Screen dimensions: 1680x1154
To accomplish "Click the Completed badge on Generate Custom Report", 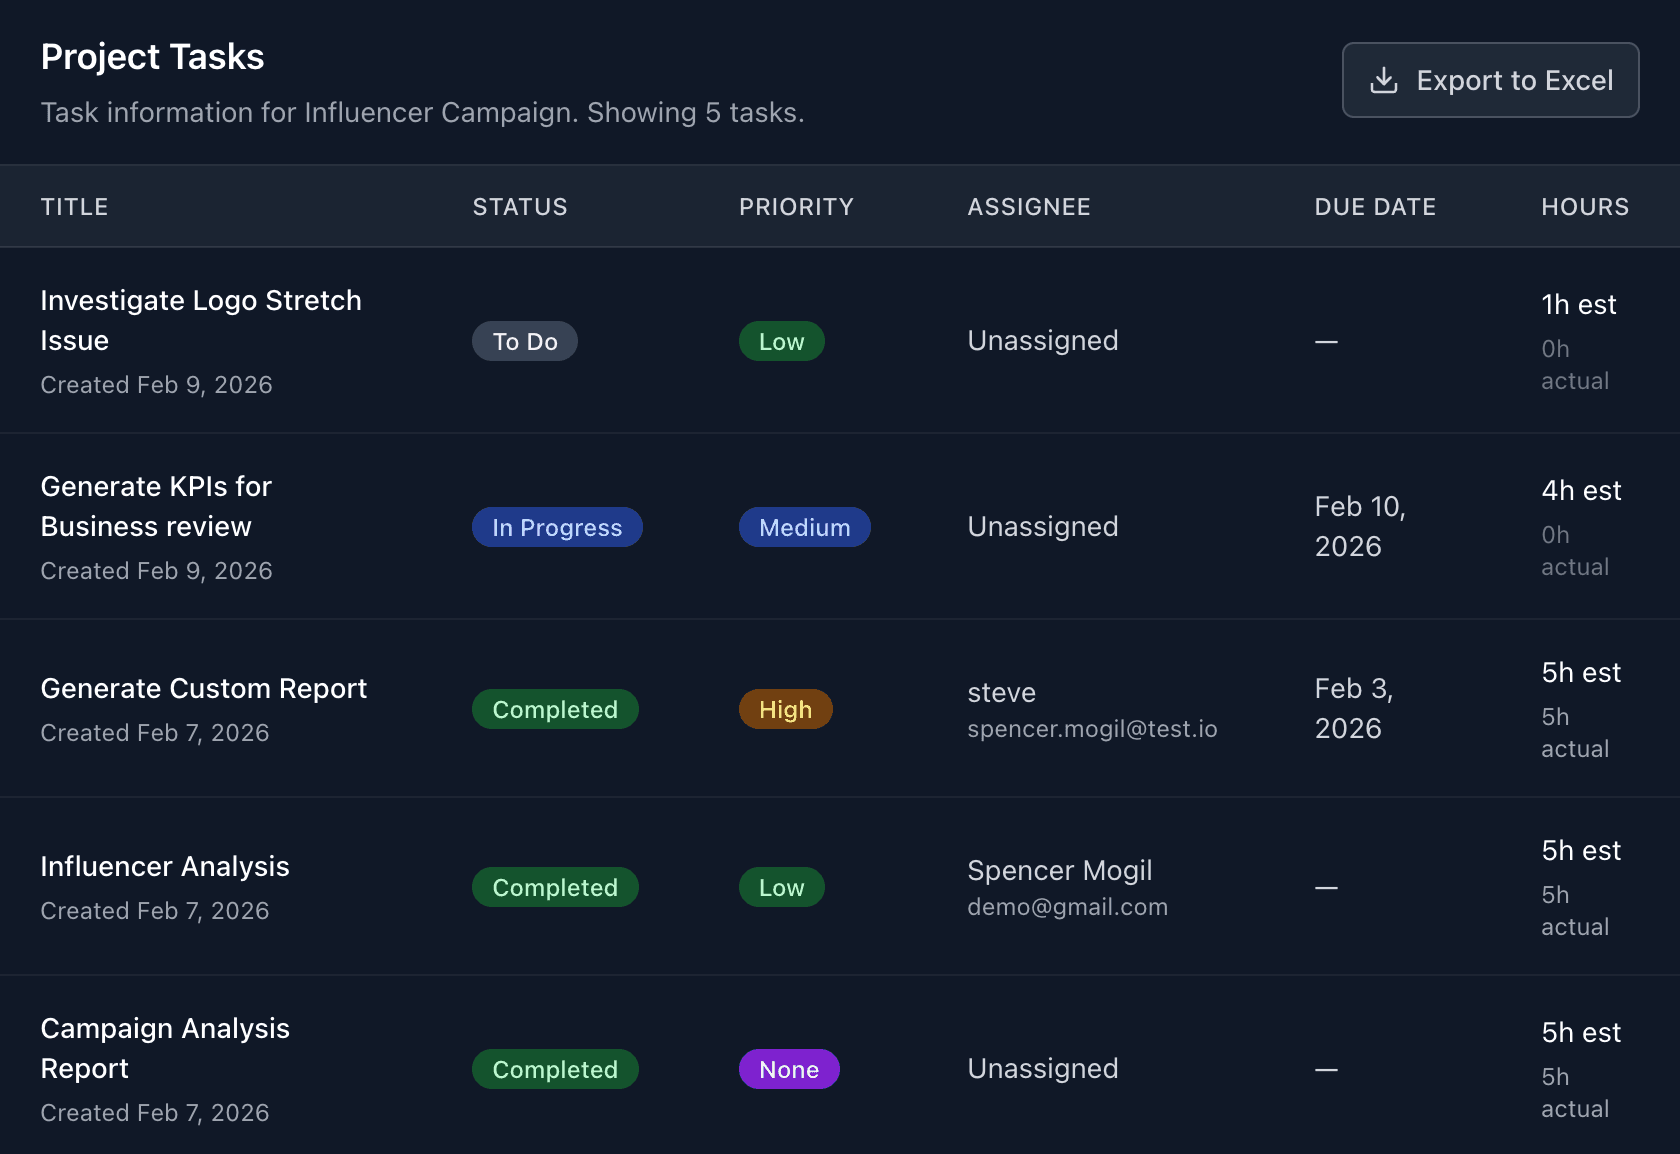I will [555, 709].
